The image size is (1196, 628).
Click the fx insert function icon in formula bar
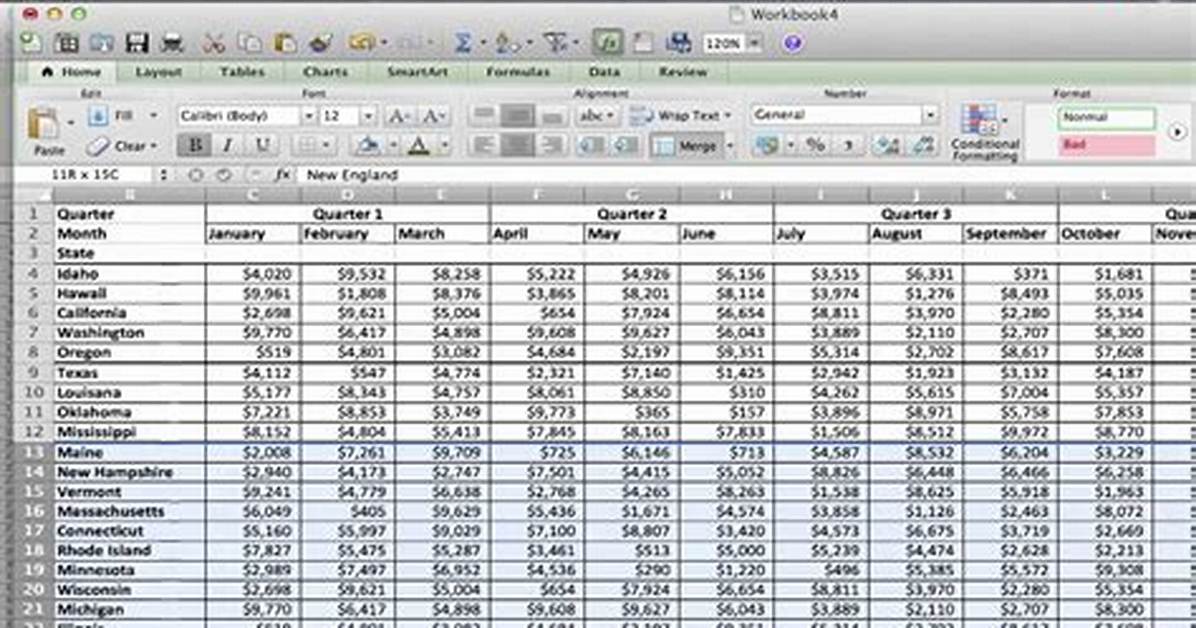282,175
